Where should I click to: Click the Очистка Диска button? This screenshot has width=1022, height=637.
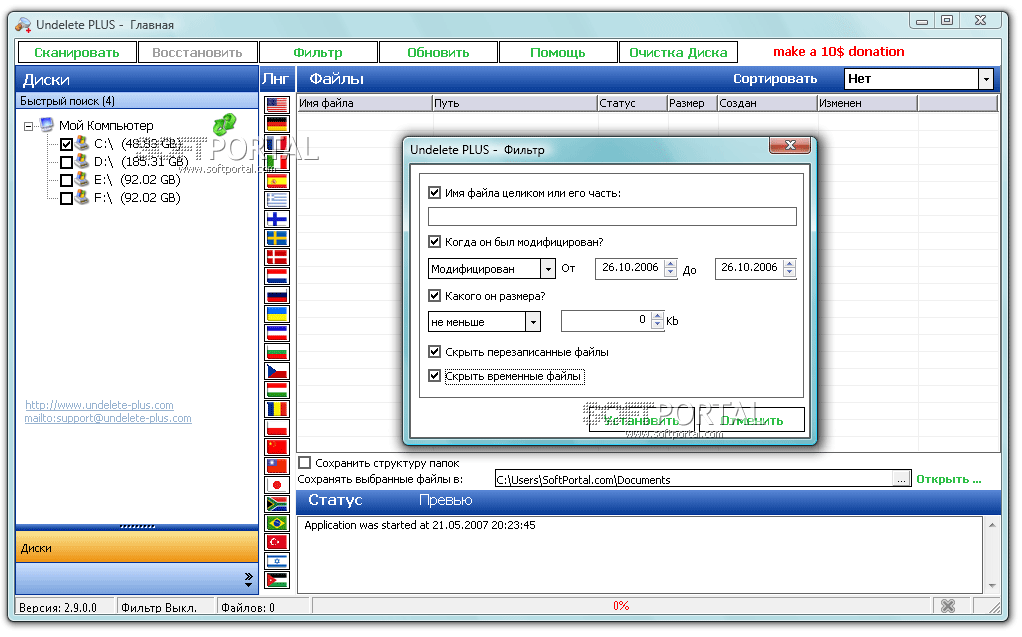[x=678, y=52]
